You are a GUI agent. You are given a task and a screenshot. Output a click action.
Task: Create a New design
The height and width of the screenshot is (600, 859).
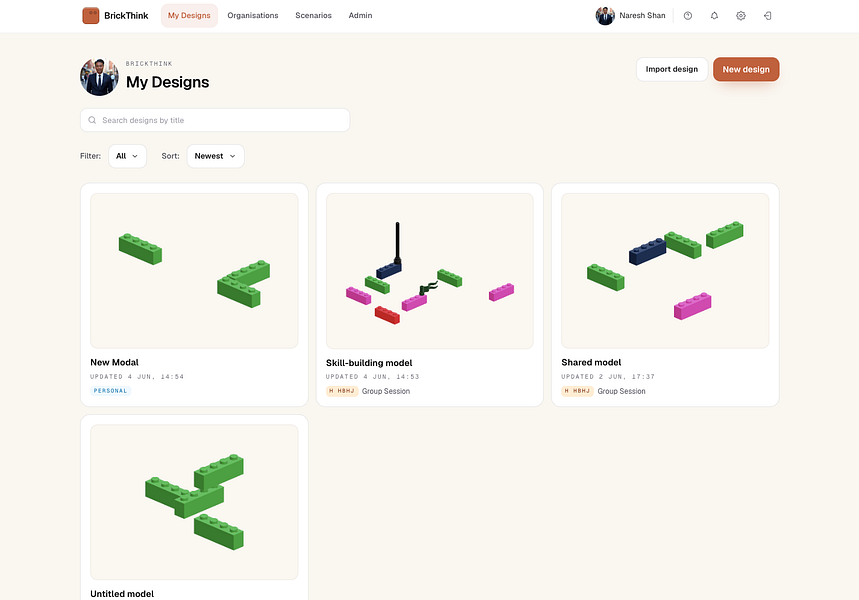[746, 69]
